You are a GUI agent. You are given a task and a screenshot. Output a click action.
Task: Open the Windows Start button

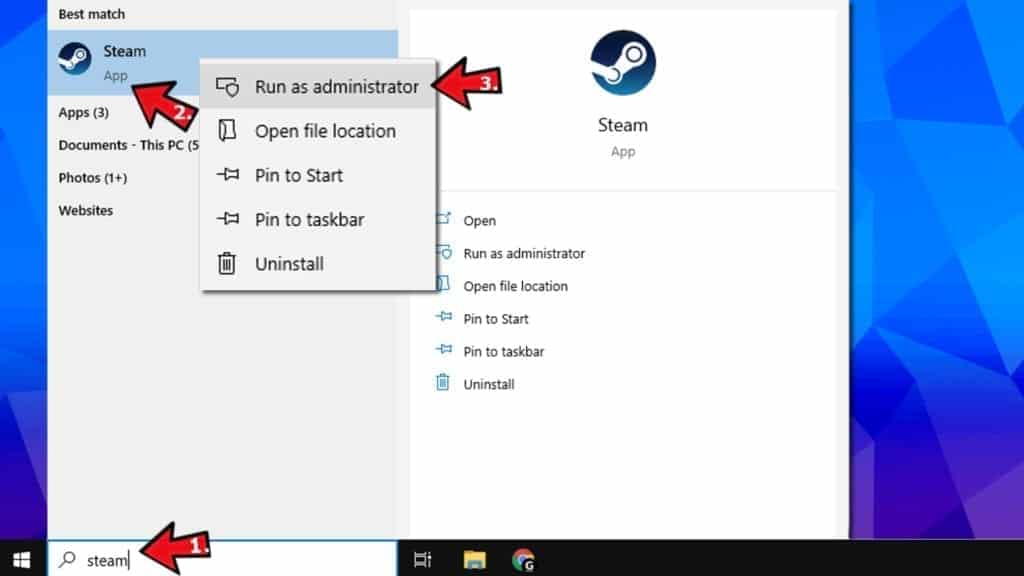[x=22, y=560]
